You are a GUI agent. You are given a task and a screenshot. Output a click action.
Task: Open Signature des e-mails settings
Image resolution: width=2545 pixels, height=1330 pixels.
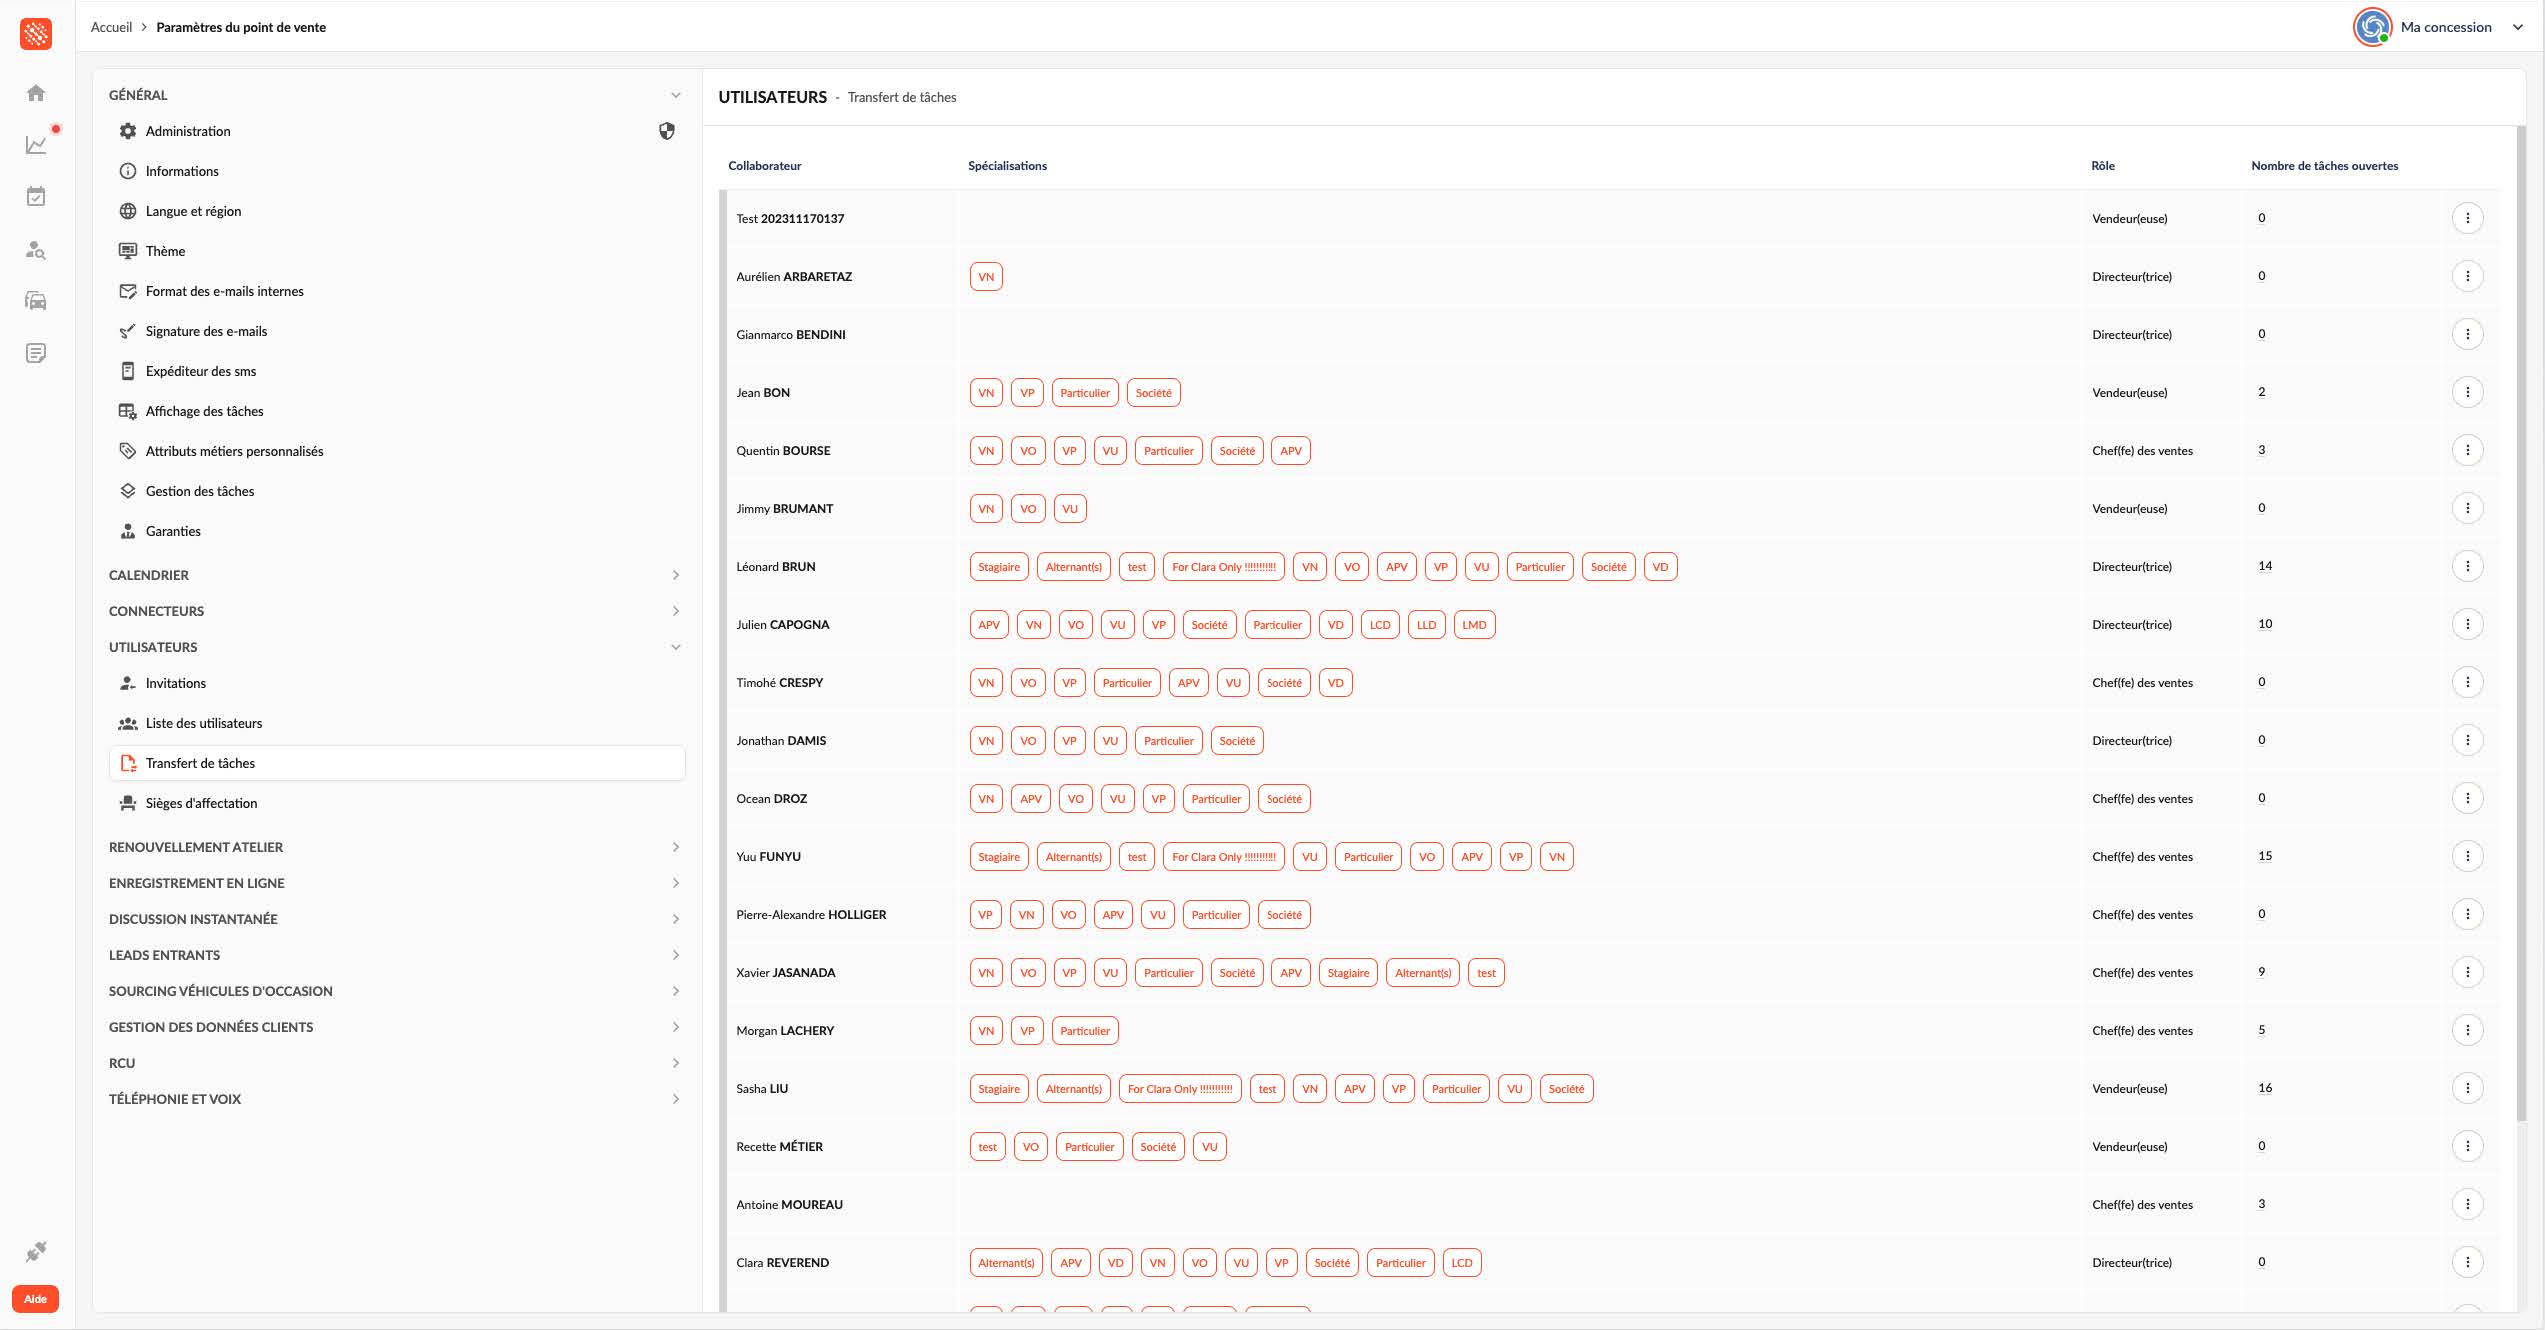point(396,331)
